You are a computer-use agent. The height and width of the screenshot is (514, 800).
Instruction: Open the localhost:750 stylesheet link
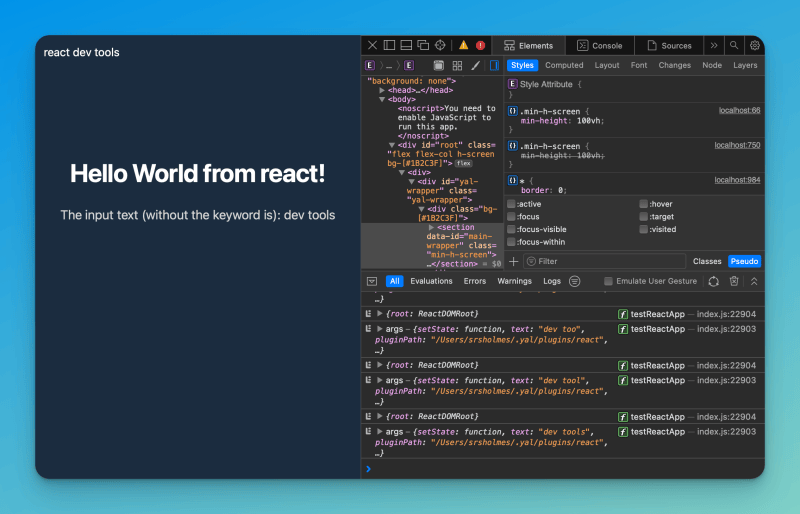pyautogui.click(x=737, y=145)
